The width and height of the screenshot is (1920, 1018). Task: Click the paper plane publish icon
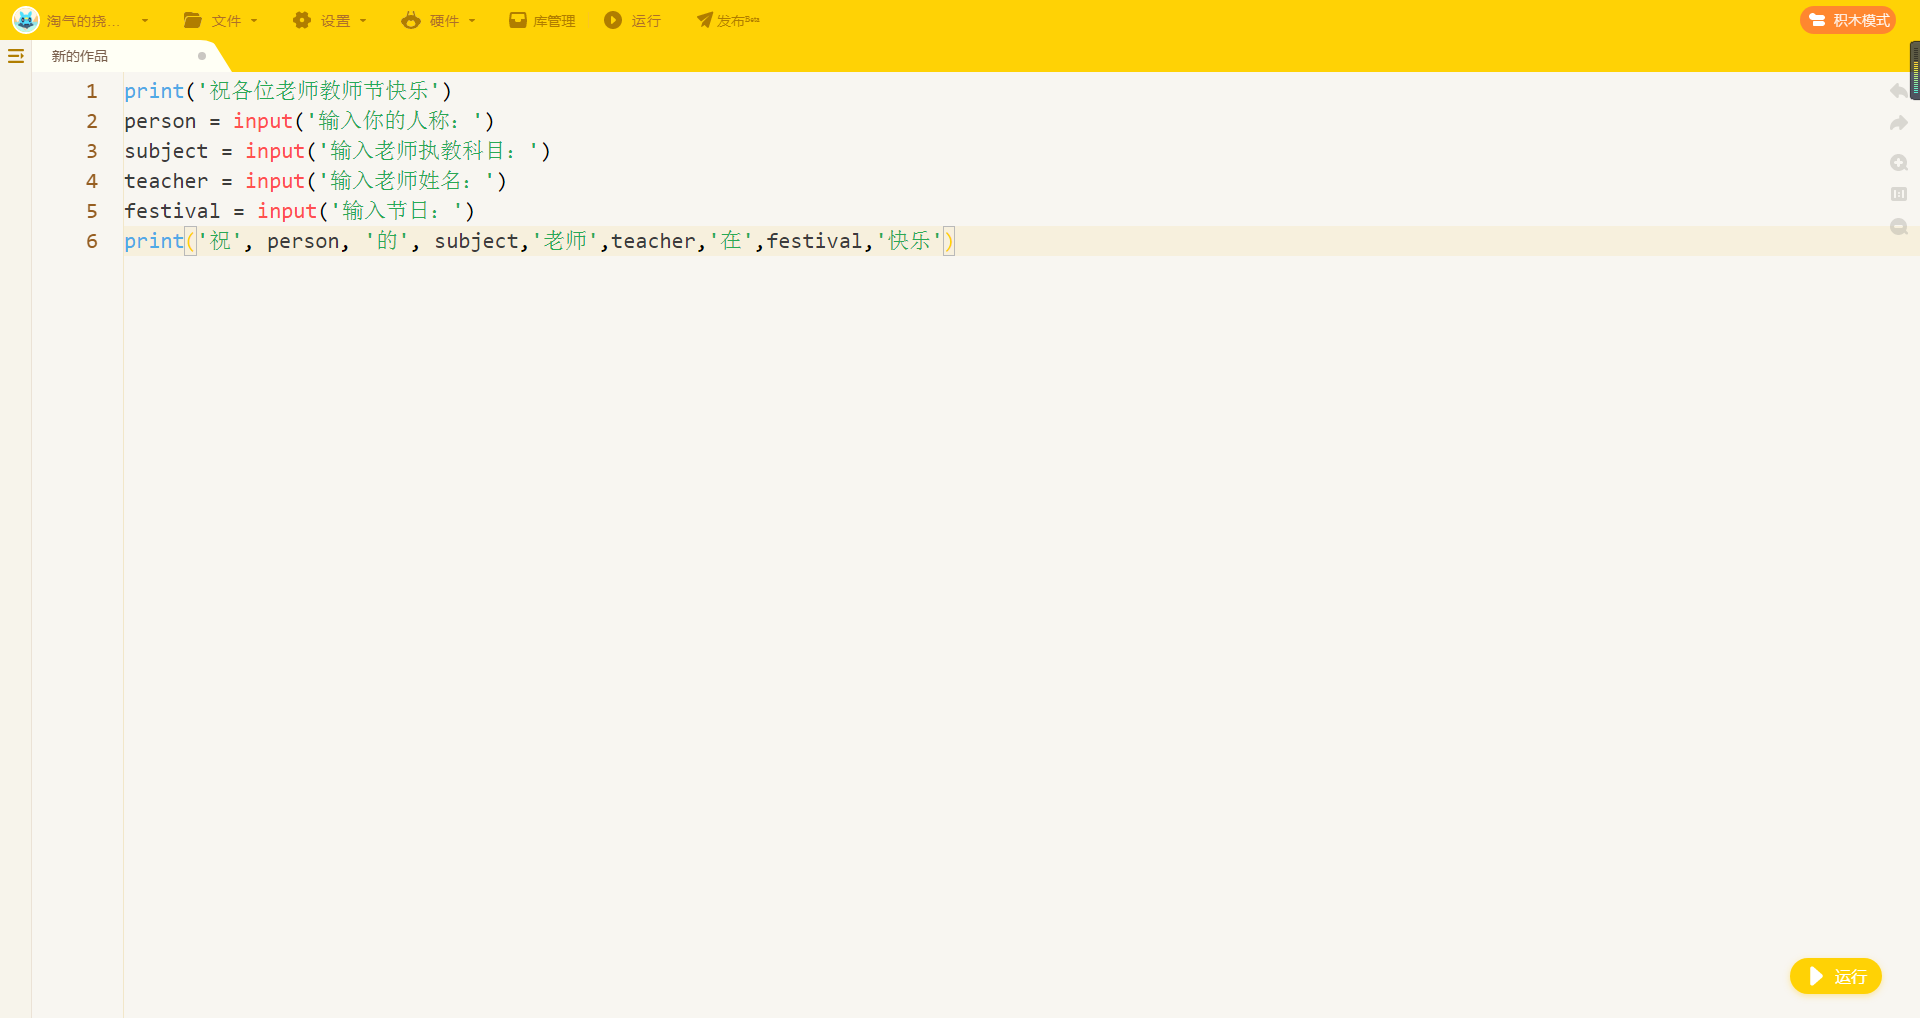[x=705, y=20]
